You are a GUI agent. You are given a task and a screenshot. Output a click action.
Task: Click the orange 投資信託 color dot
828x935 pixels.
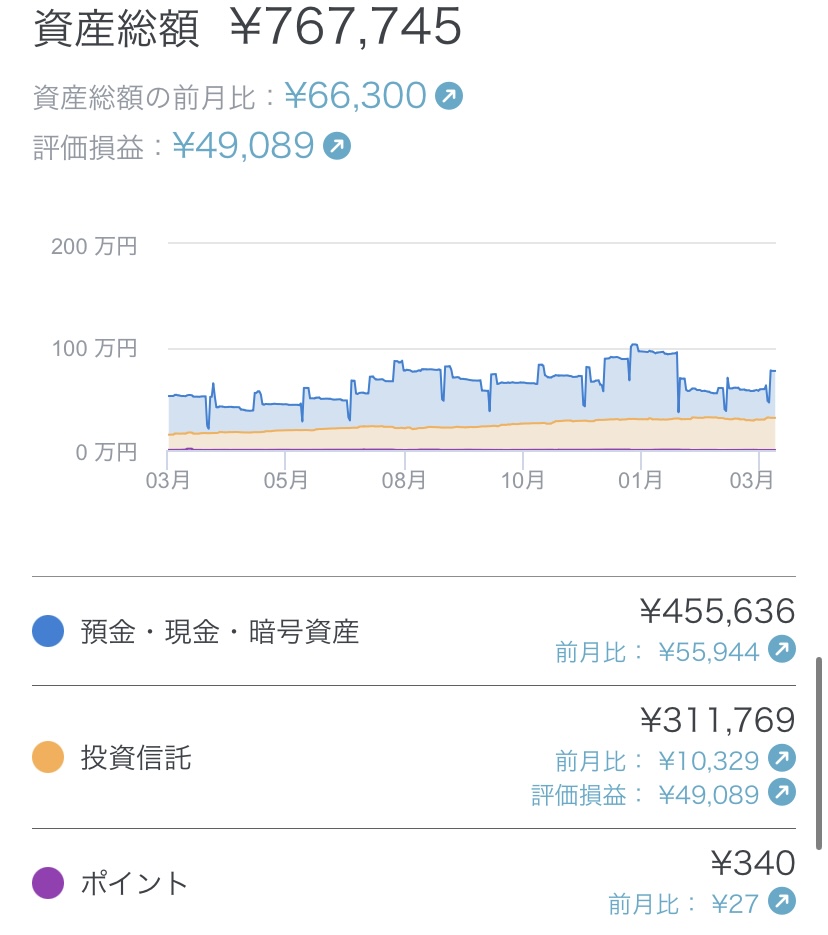pos(48,757)
